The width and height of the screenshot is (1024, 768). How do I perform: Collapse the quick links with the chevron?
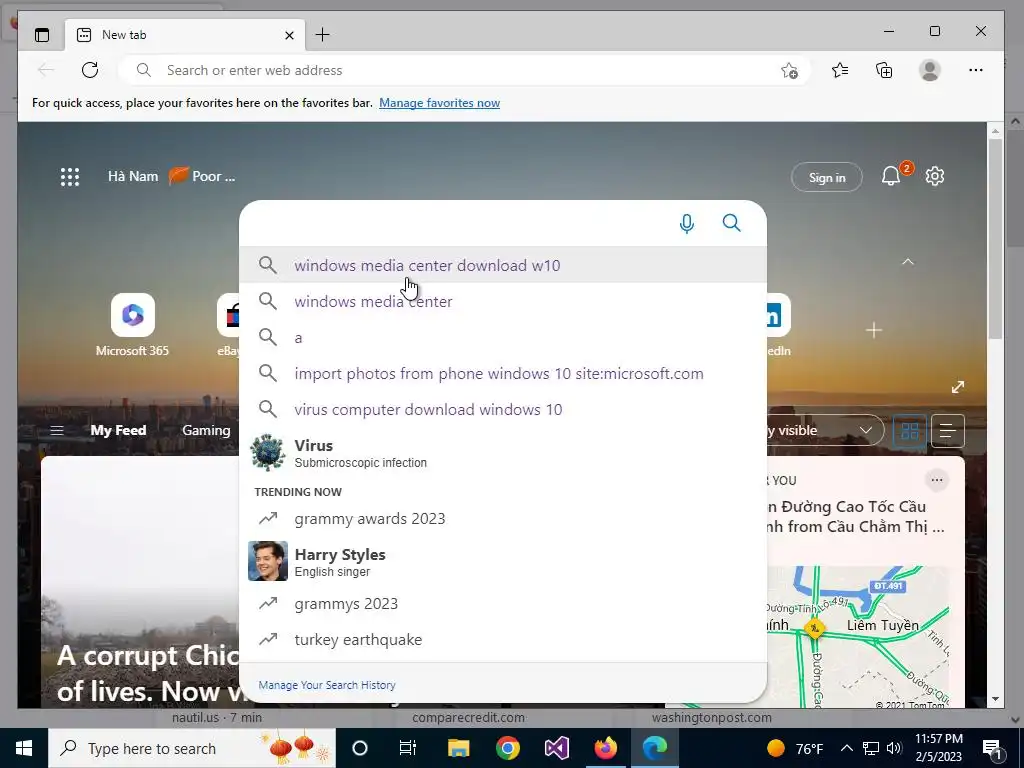[x=908, y=262]
